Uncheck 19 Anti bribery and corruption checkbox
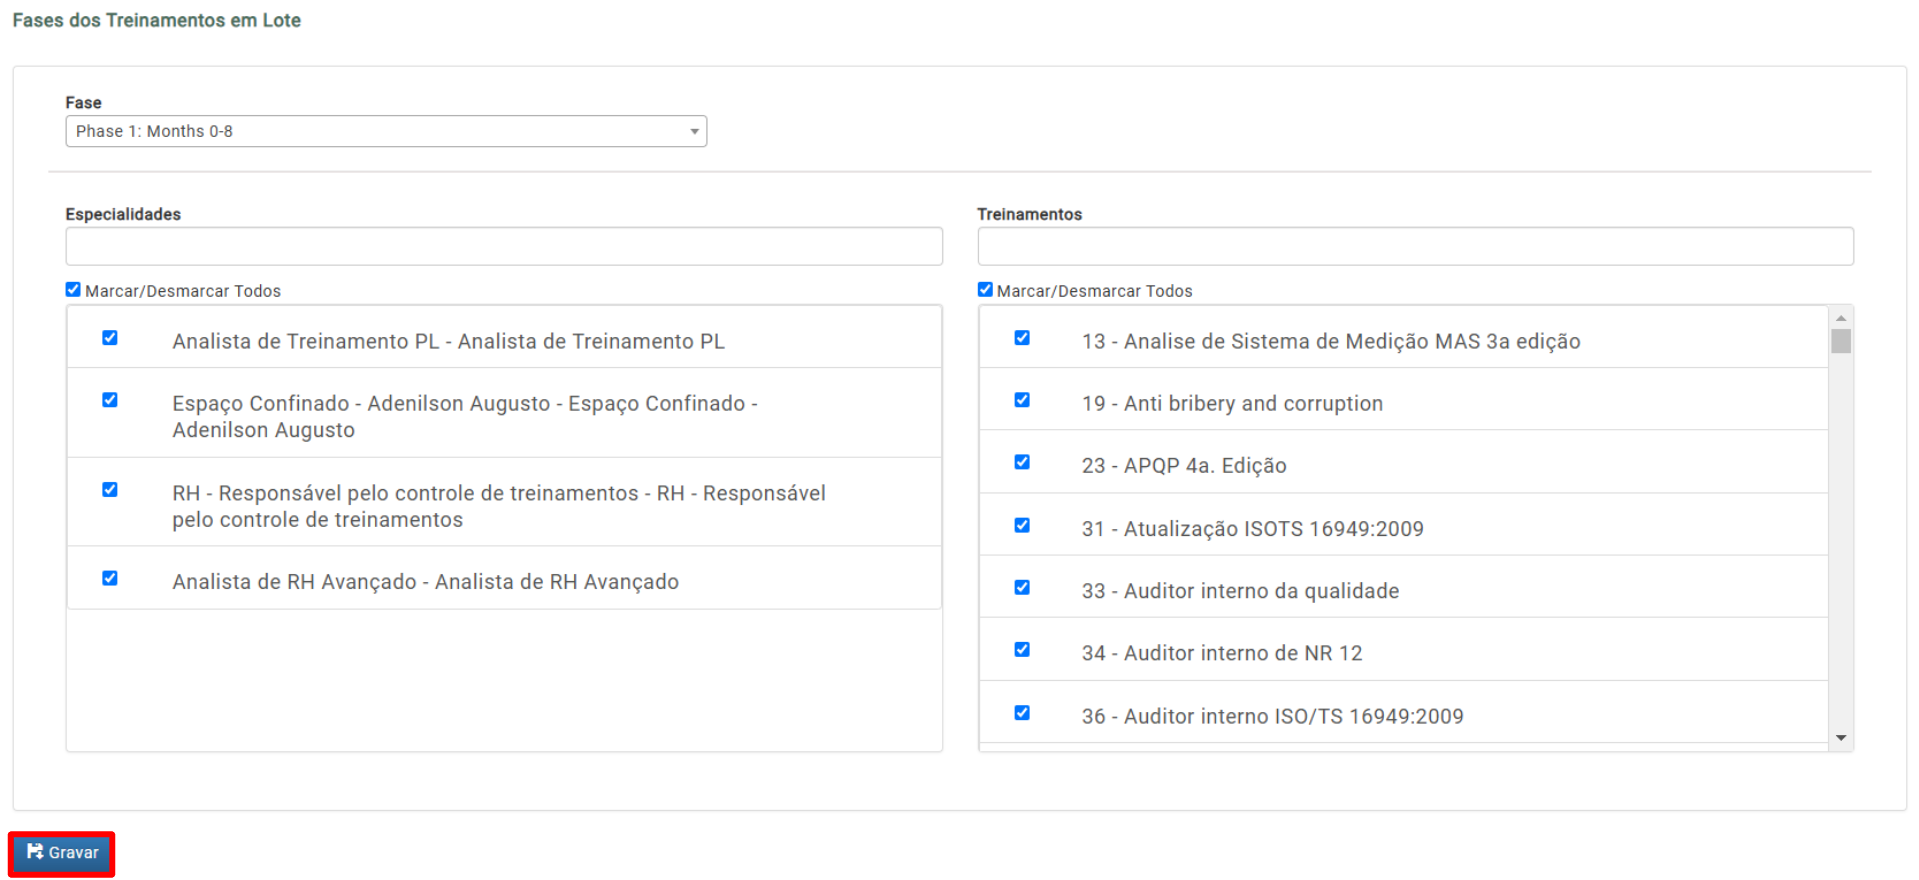 pos(1022,400)
